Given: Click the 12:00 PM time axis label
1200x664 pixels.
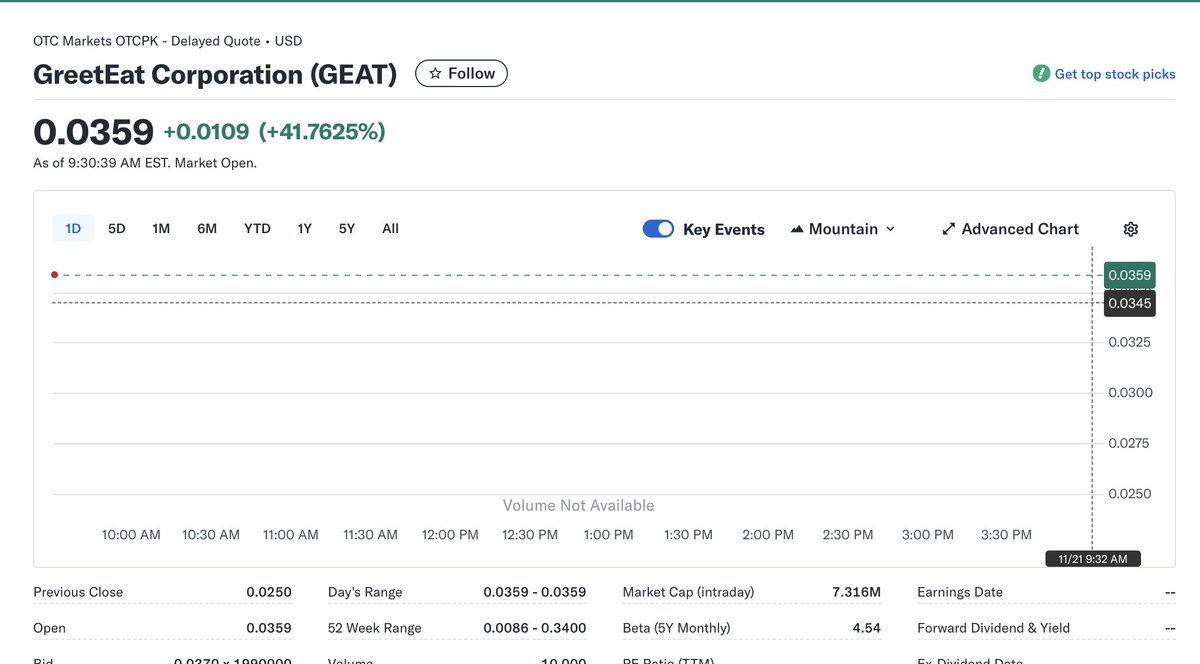Looking at the screenshot, I should coord(450,535).
